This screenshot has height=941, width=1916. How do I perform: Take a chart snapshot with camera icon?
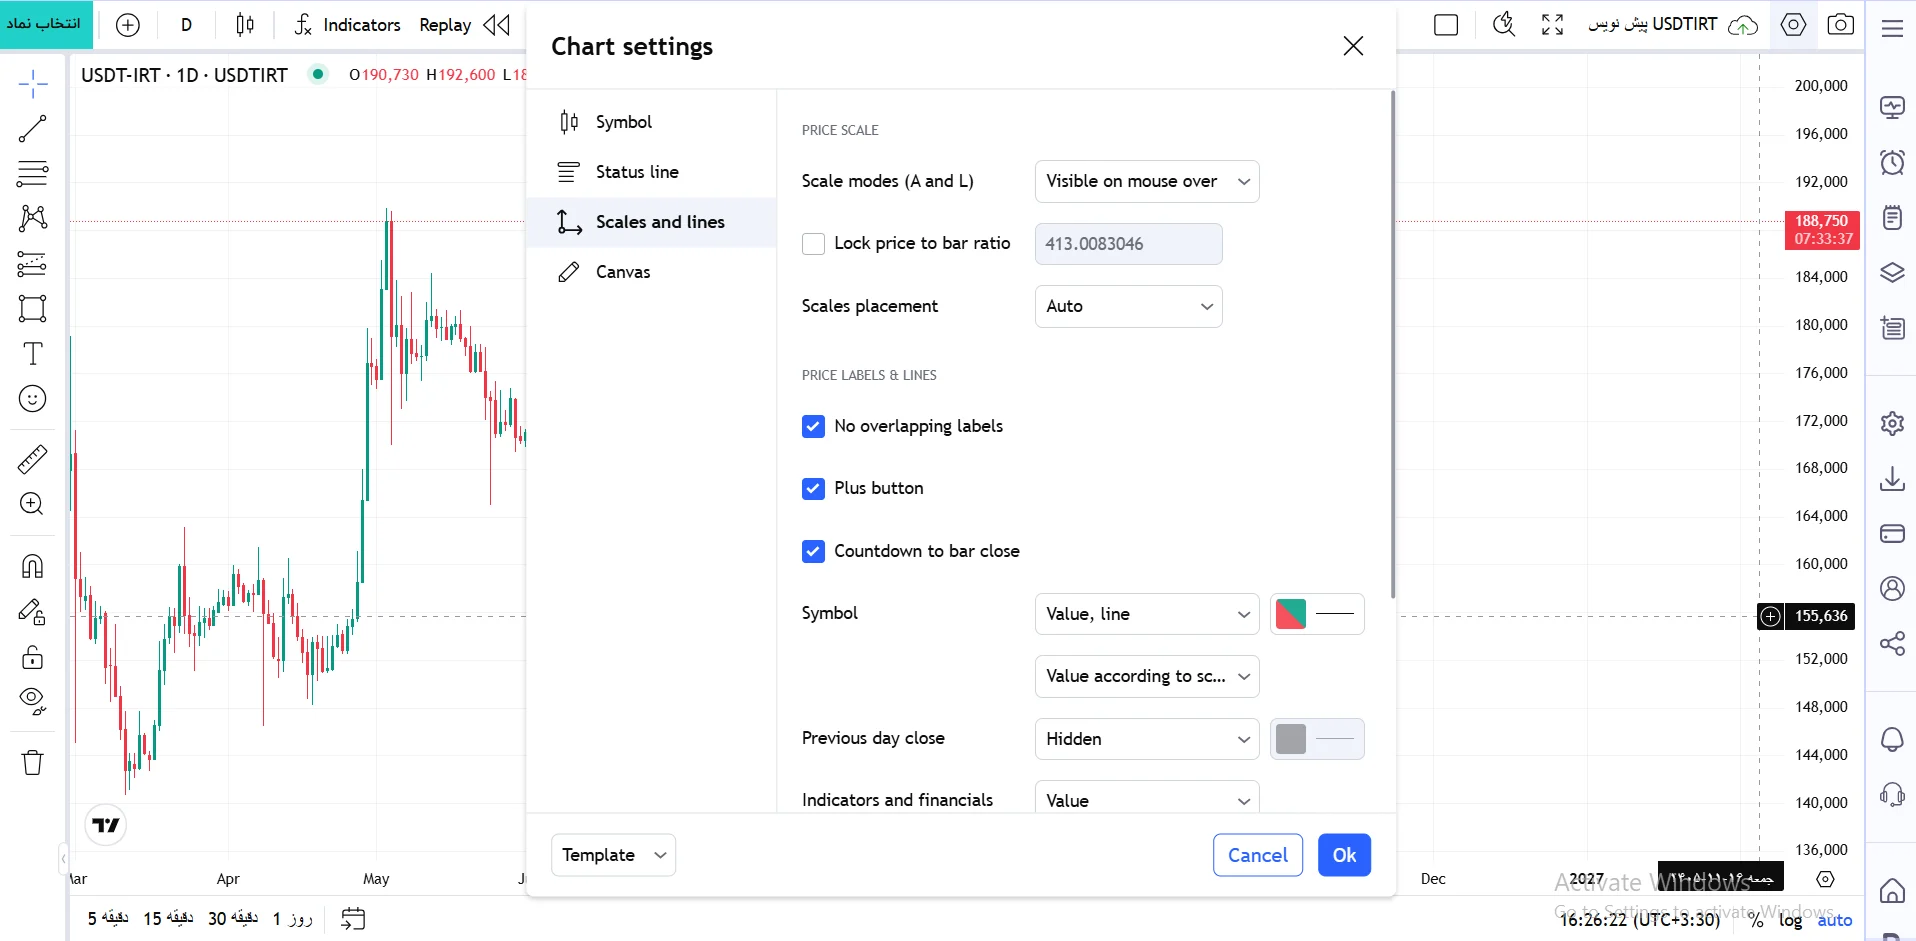click(x=1840, y=25)
